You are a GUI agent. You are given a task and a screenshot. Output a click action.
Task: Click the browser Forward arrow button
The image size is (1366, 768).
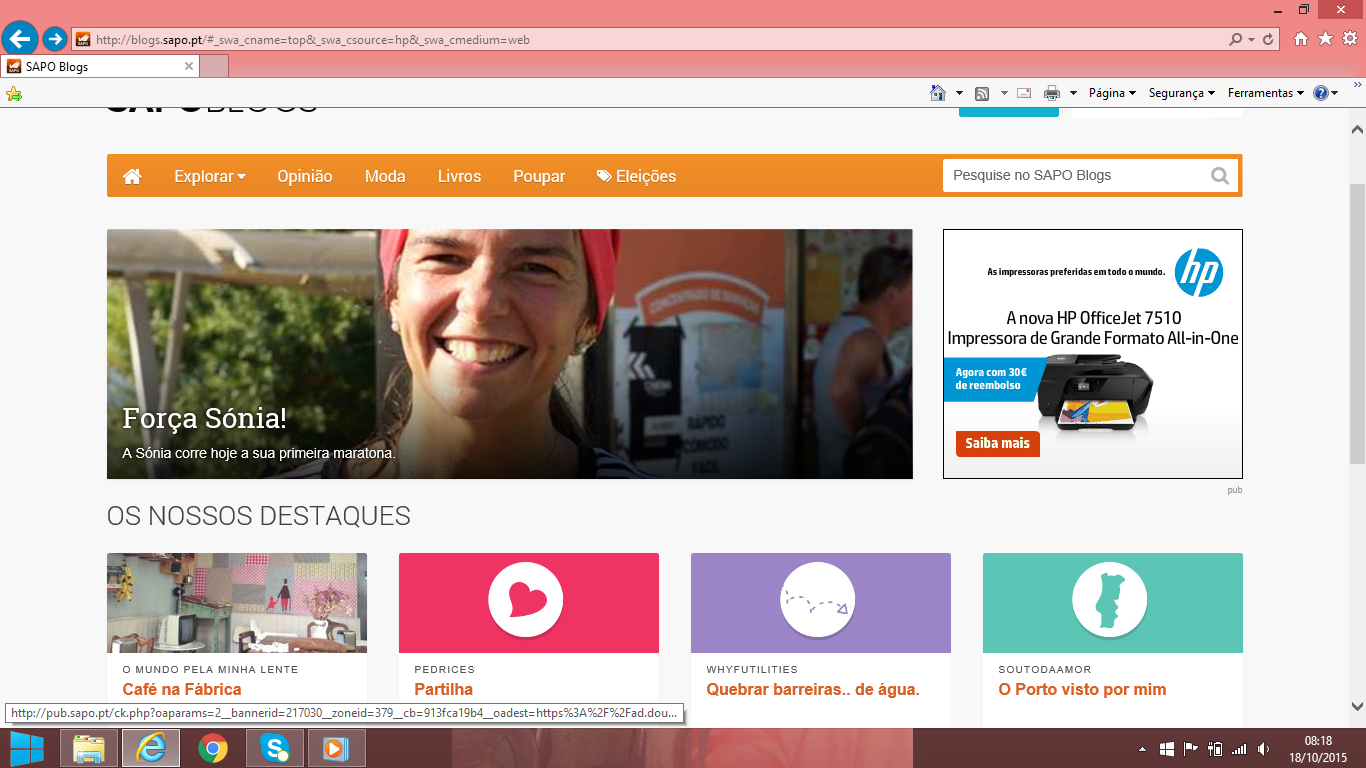(55, 39)
